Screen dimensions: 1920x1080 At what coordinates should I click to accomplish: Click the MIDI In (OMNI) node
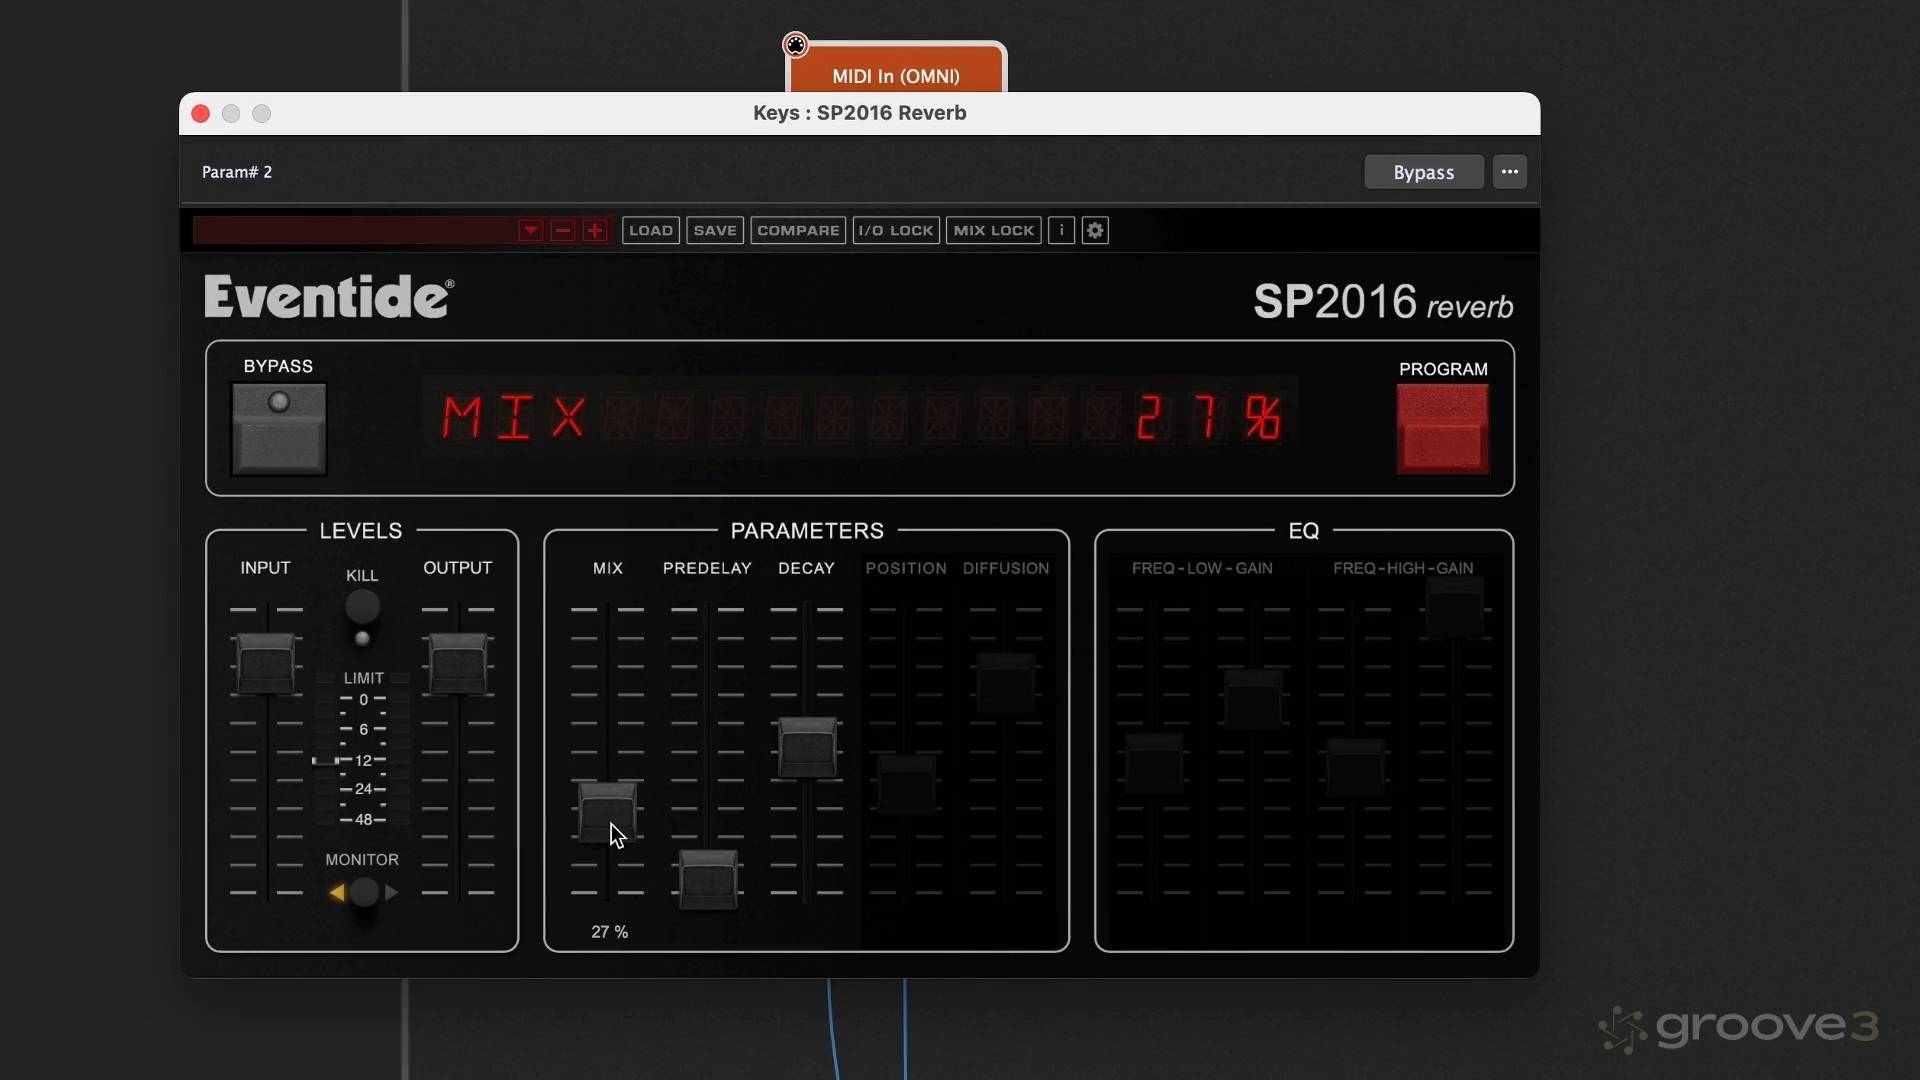pyautogui.click(x=895, y=75)
